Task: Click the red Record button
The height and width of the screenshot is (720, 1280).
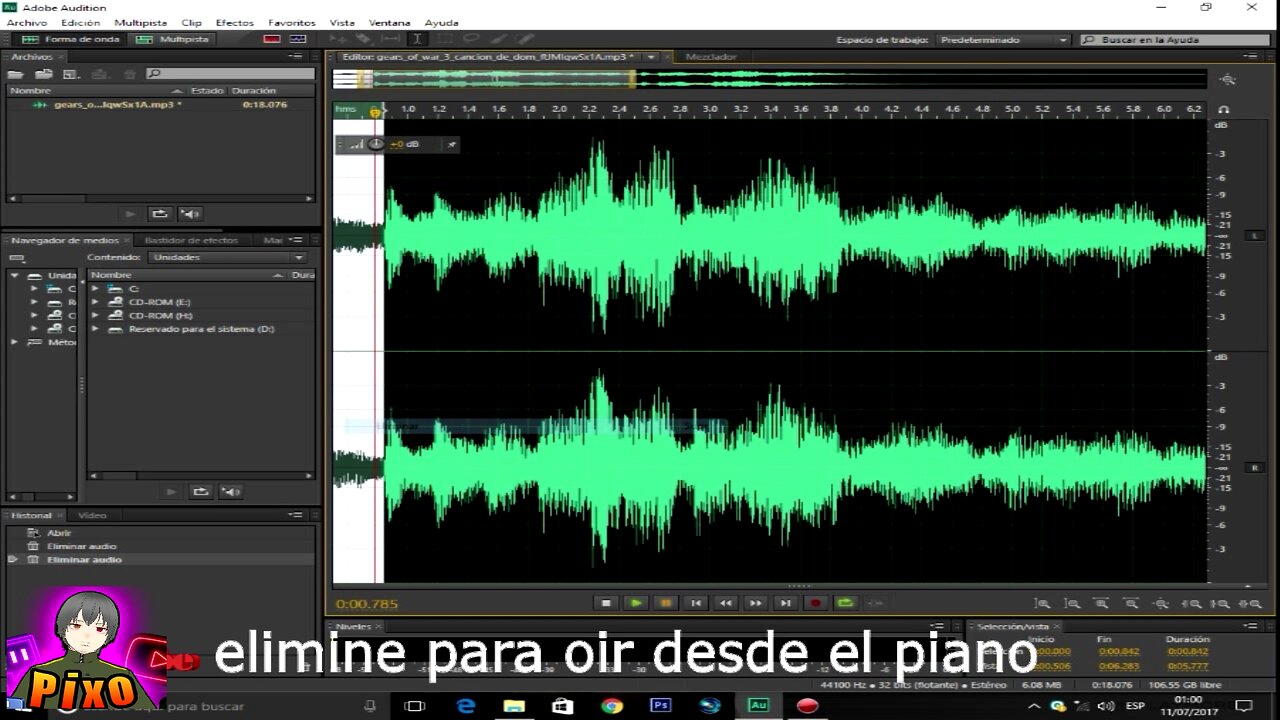Action: click(x=816, y=603)
